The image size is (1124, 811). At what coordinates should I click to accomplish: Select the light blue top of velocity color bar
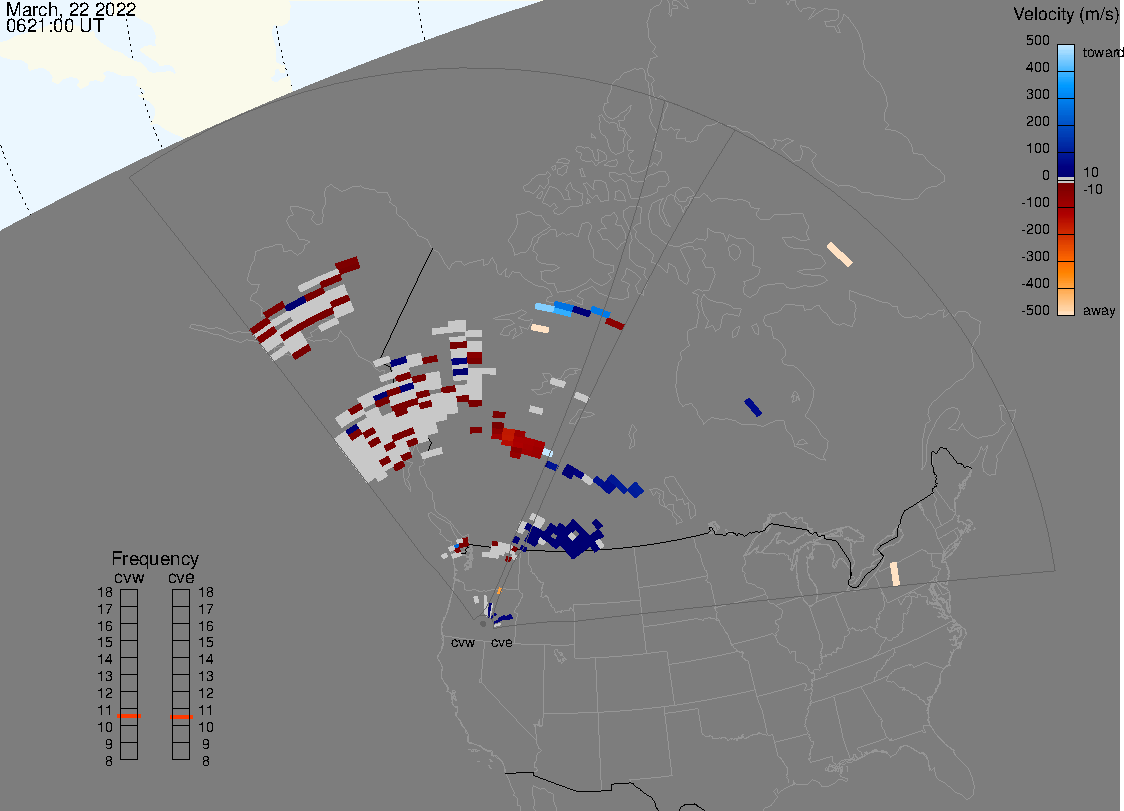click(1066, 54)
